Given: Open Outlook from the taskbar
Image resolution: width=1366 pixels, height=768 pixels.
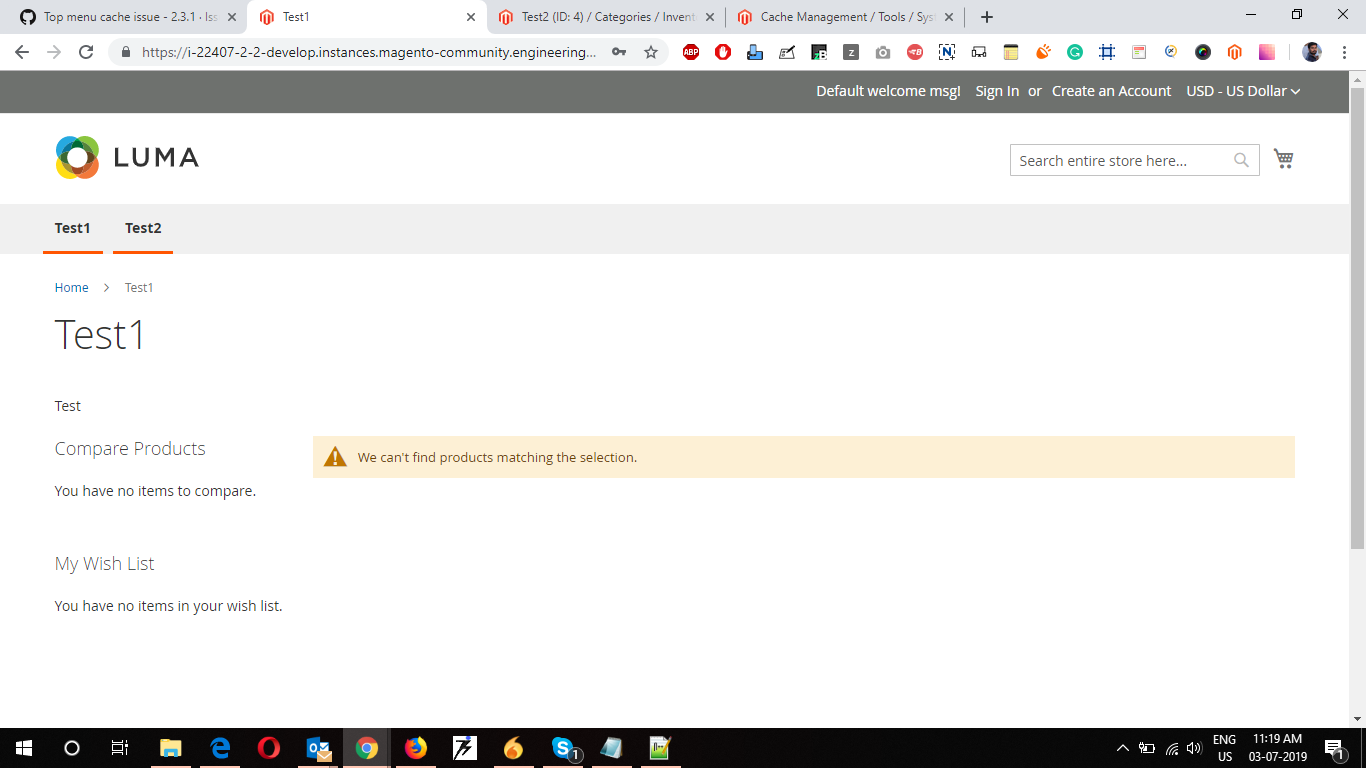Looking at the screenshot, I should click(318, 748).
